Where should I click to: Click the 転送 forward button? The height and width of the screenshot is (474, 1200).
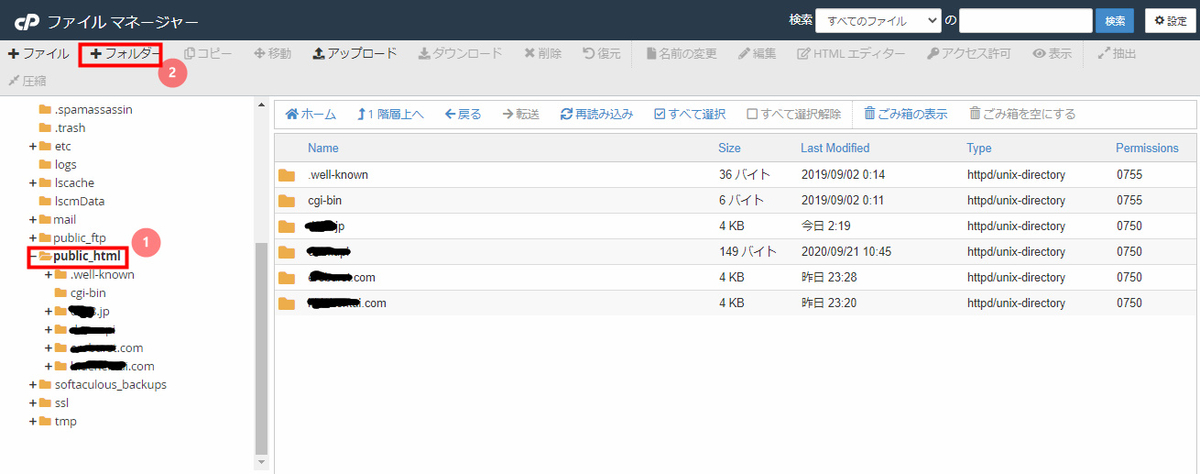[521, 114]
